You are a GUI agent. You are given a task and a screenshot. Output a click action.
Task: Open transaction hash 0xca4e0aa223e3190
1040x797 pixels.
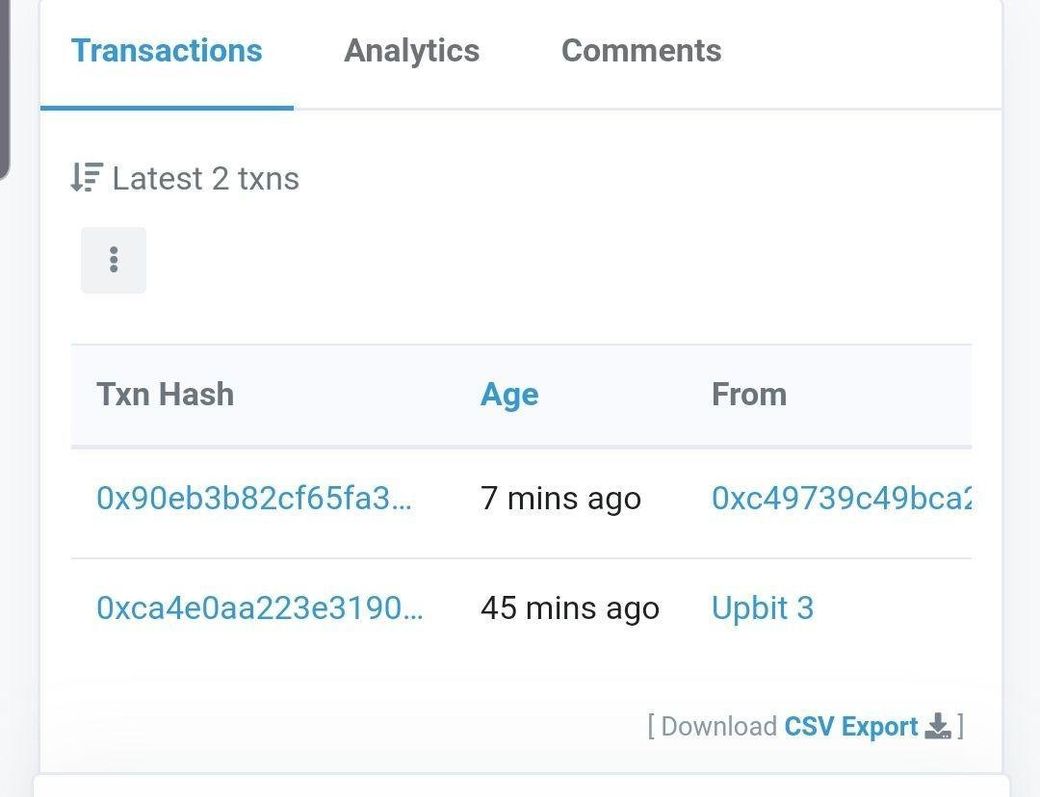(x=259, y=608)
